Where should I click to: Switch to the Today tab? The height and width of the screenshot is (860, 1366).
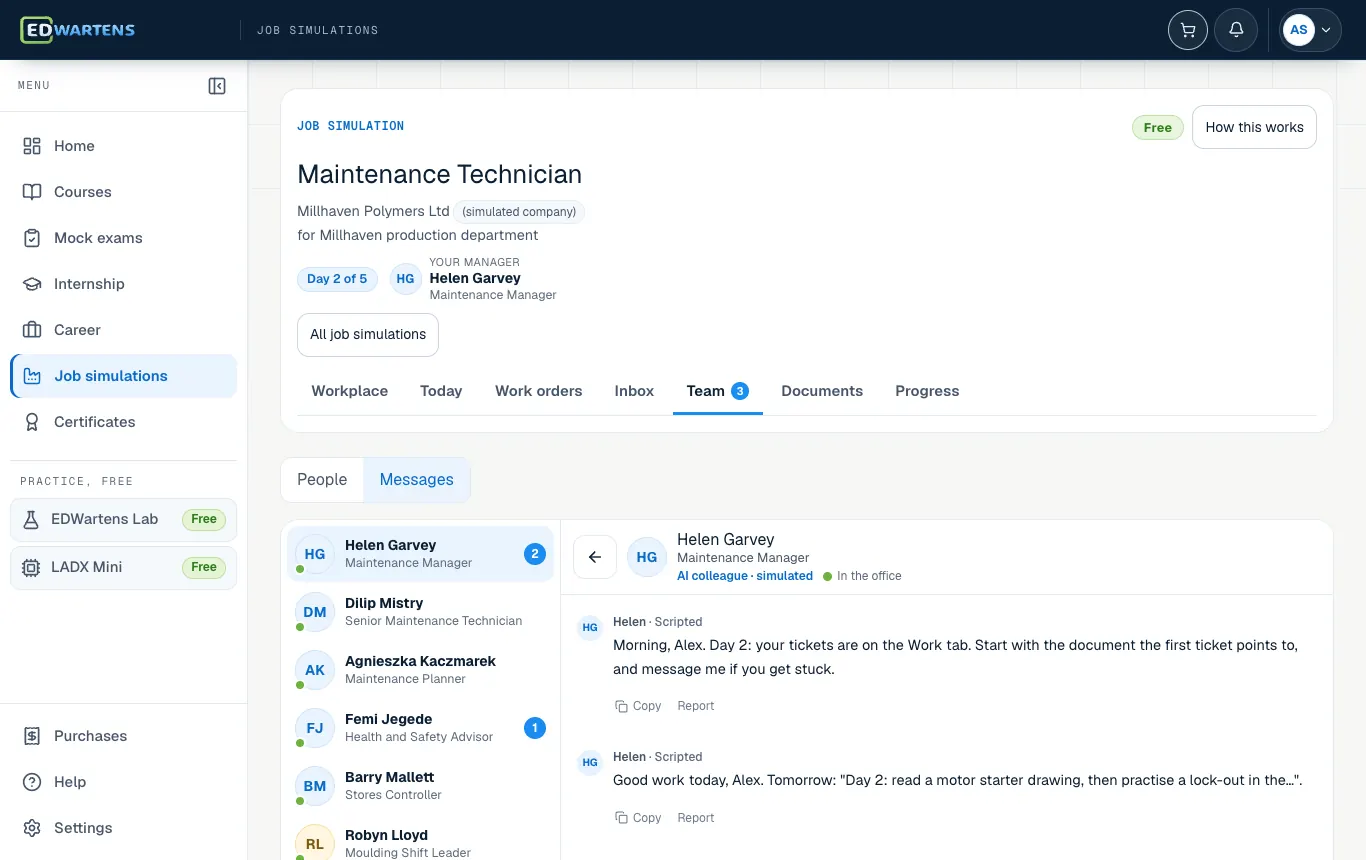(x=441, y=391)
